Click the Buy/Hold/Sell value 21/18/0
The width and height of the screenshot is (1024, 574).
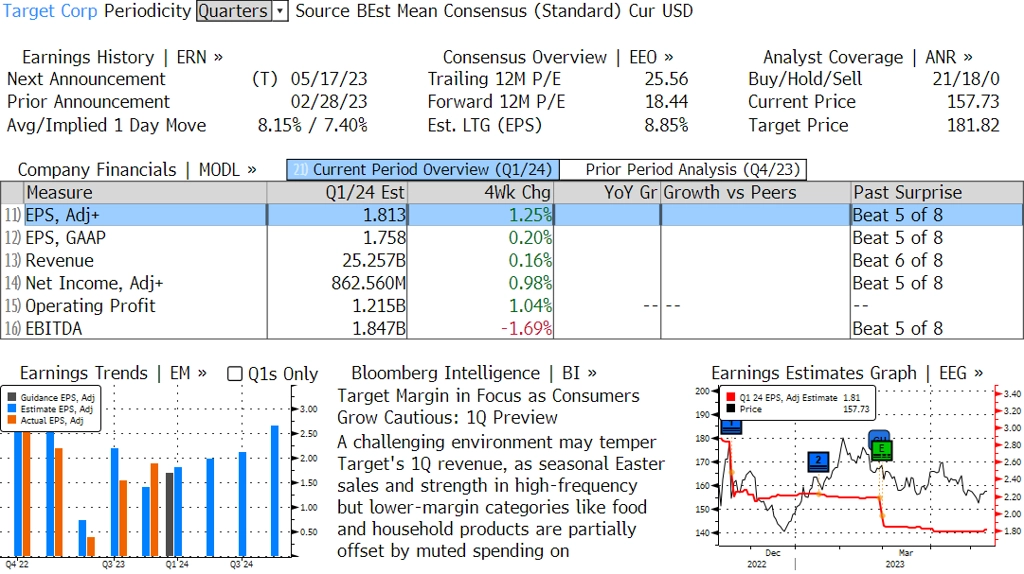point(966,79)
